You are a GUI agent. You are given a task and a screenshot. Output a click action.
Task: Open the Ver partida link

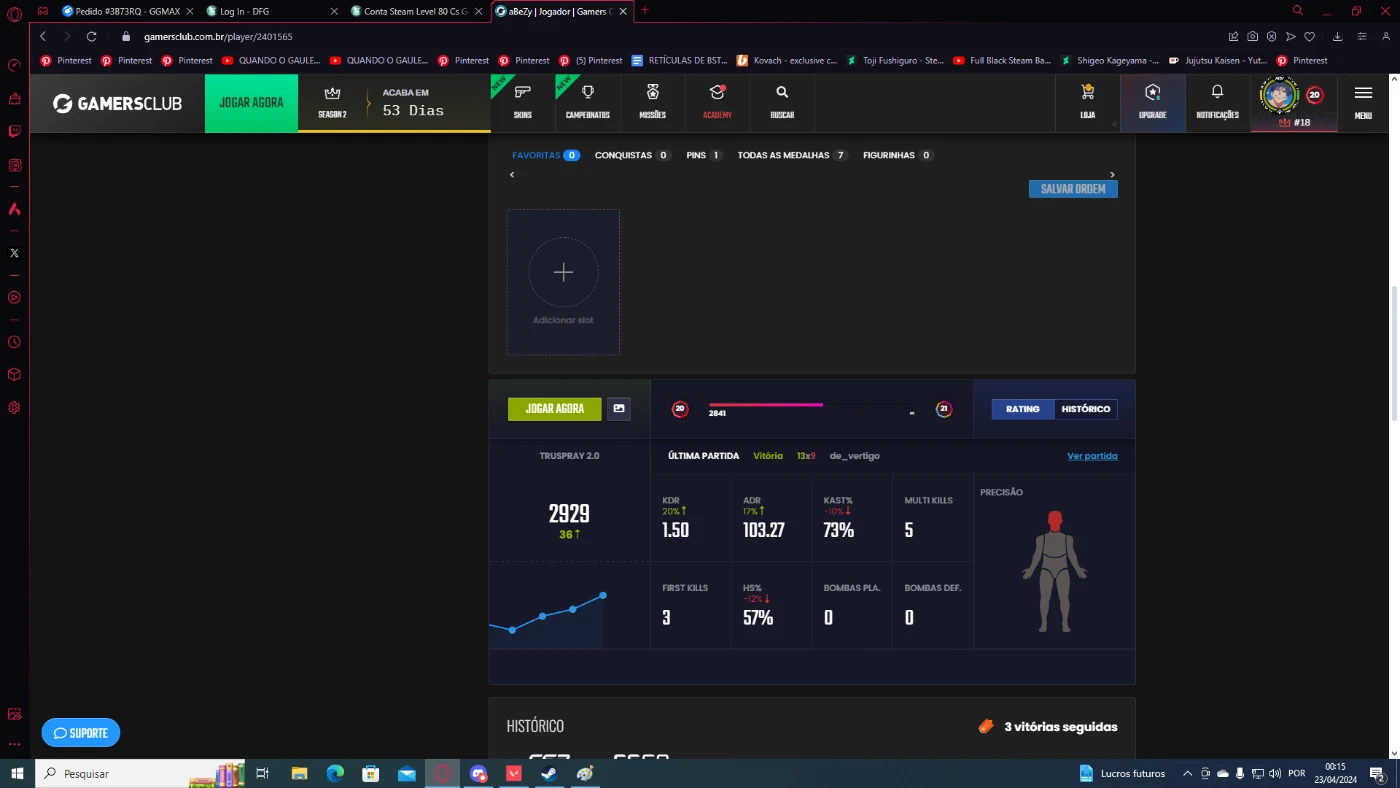click(1092, 456)
